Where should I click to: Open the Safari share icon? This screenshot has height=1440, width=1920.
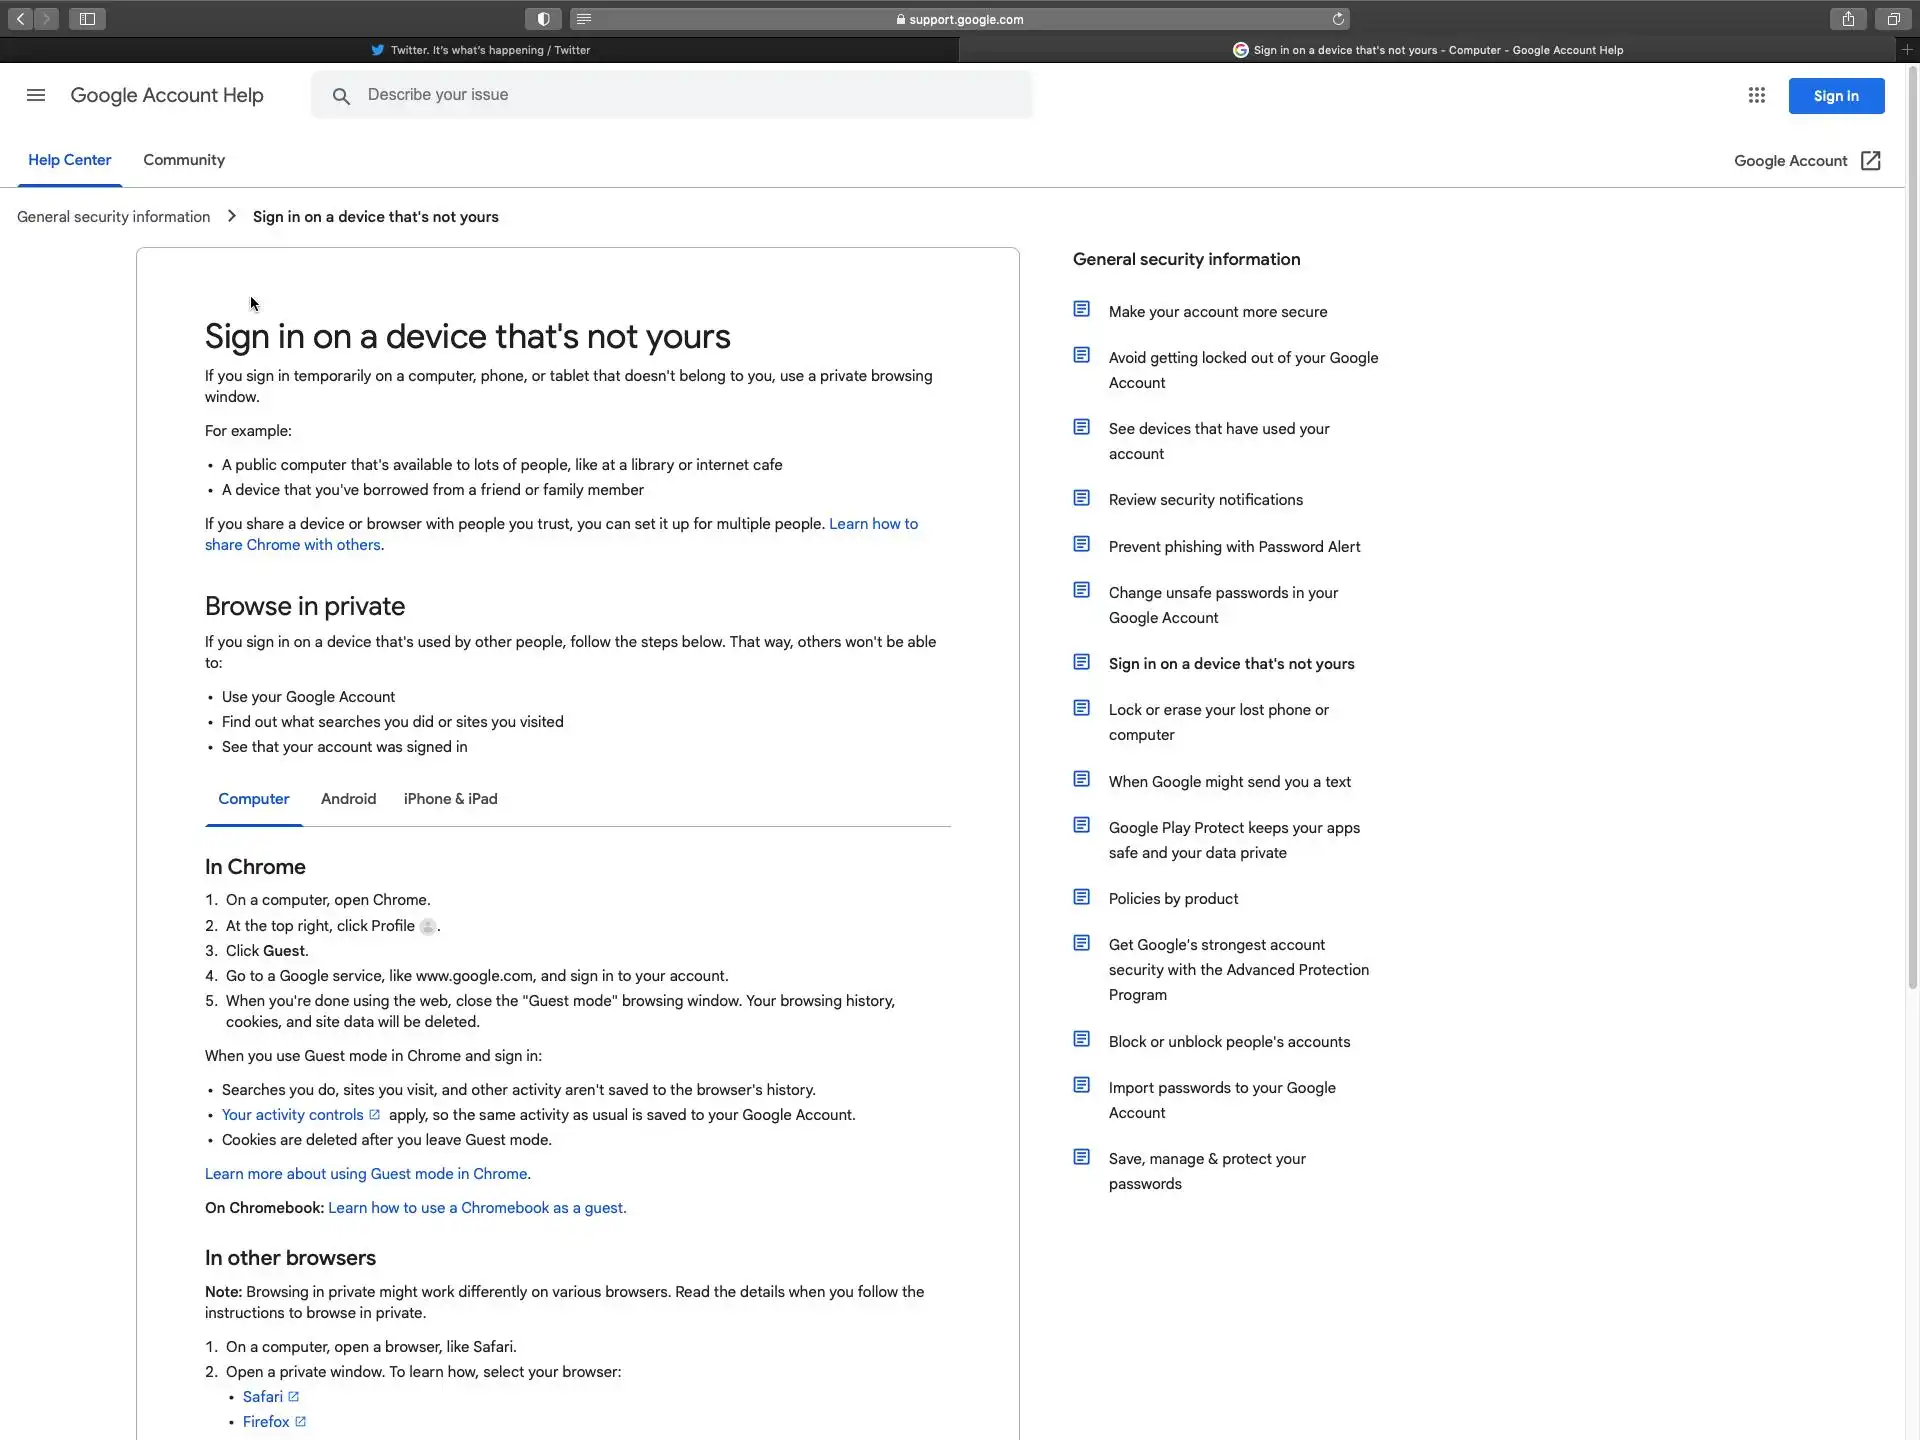[1848, 19]
